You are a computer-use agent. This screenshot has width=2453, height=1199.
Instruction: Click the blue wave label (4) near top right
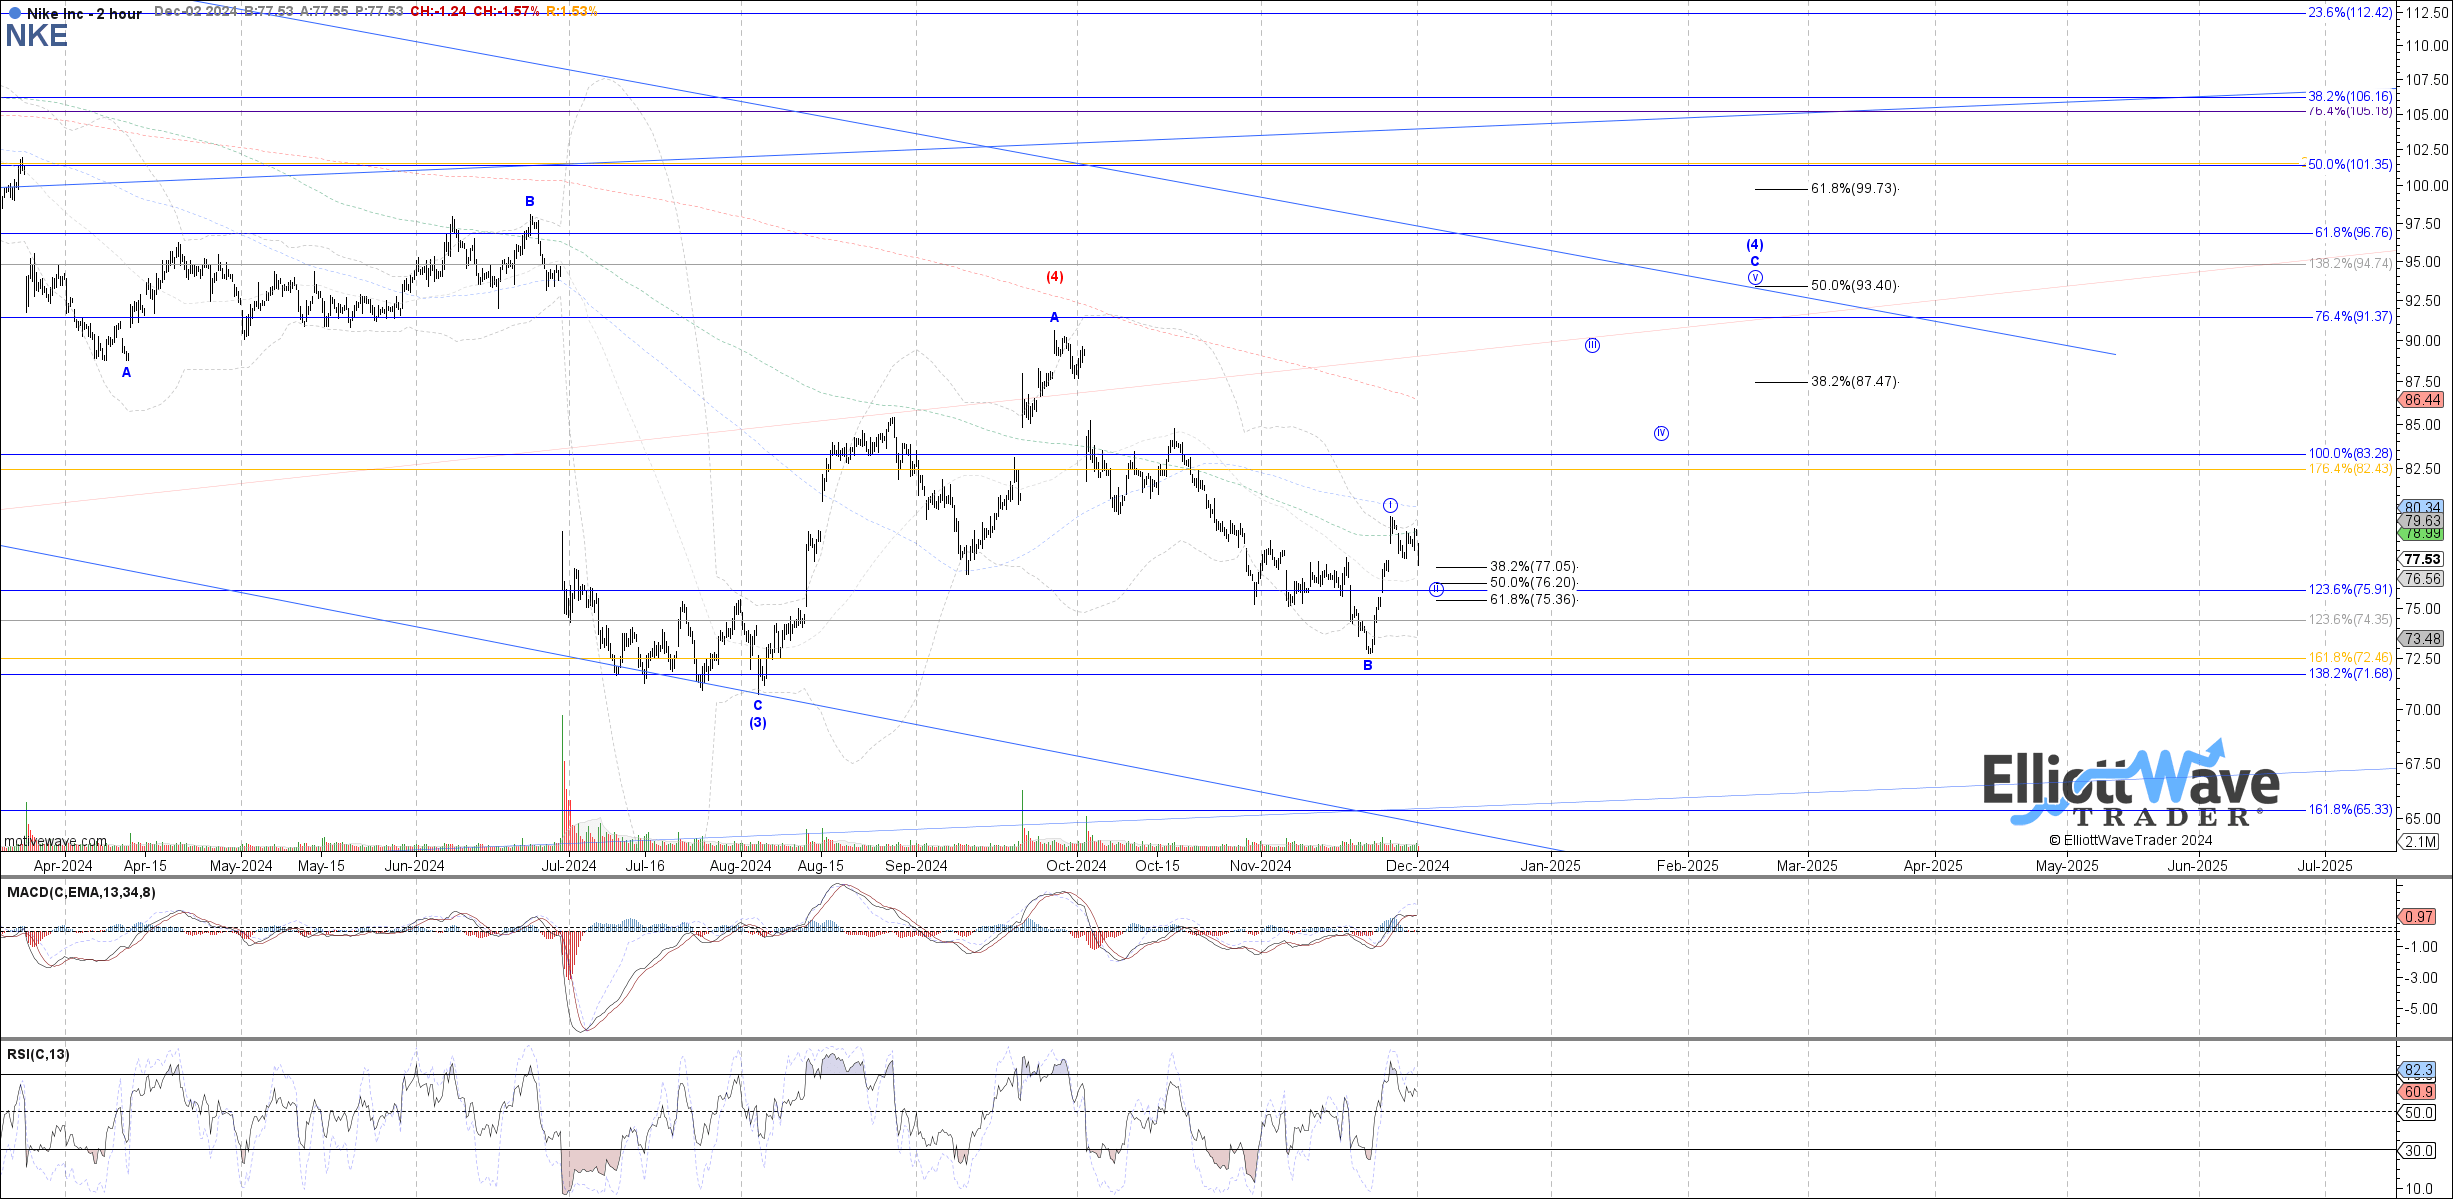[1755, 244]
